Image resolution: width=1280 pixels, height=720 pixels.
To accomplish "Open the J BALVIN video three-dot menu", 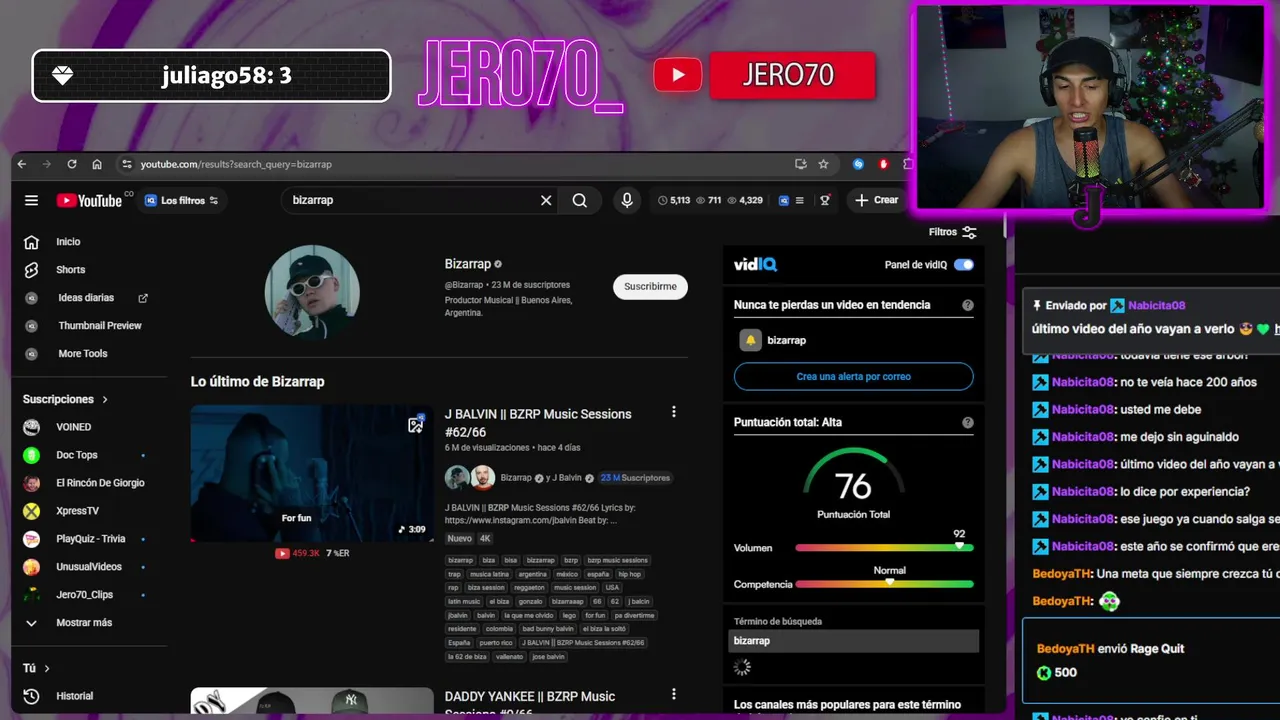I will tap(673, 412).
